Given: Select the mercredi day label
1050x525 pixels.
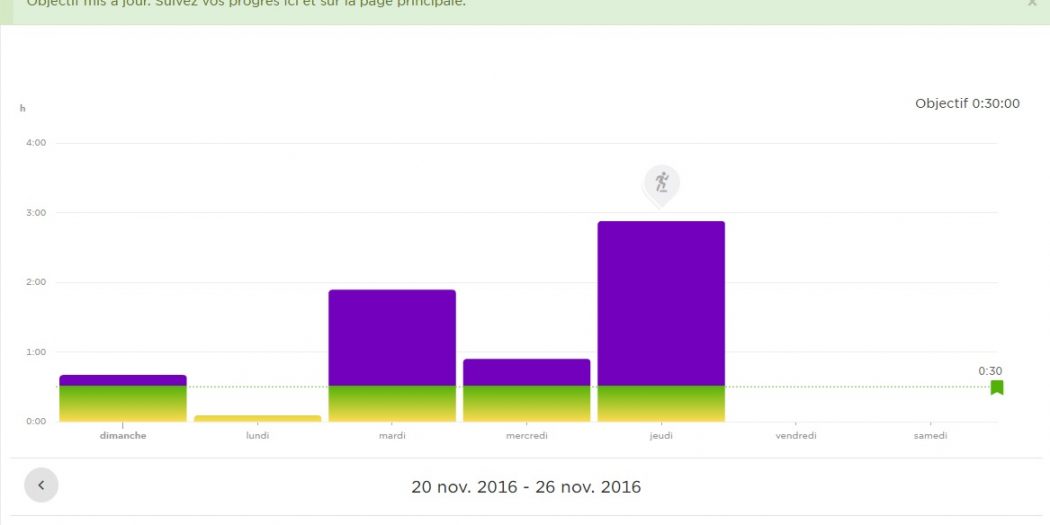Looking at the screenshot, I should tap(526, 435).
